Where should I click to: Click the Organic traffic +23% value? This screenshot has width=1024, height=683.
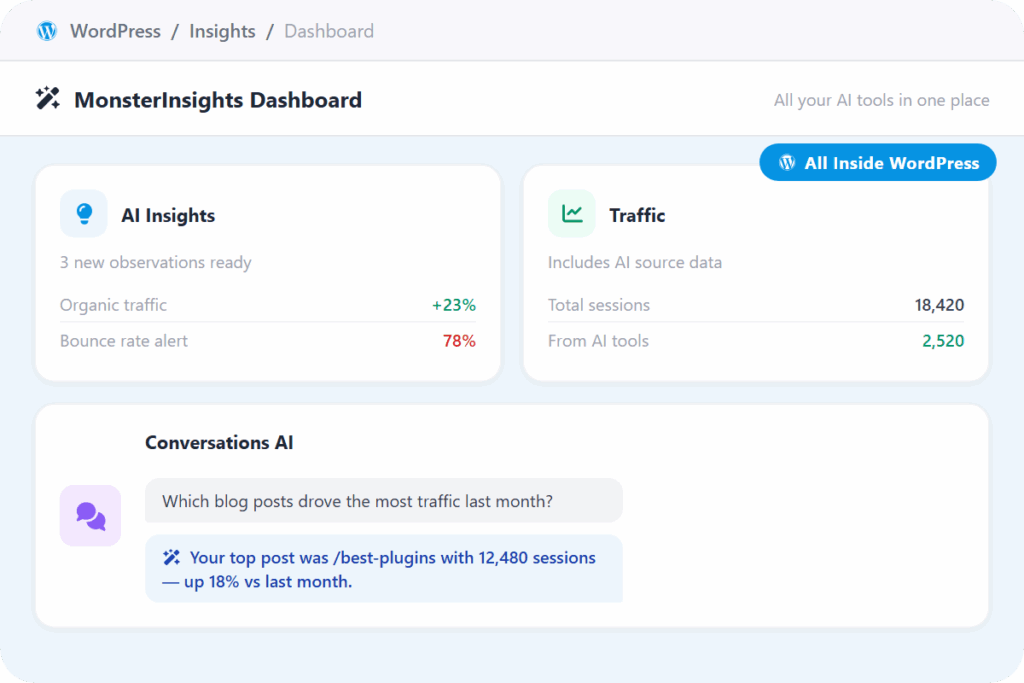[x=453, y=305]
